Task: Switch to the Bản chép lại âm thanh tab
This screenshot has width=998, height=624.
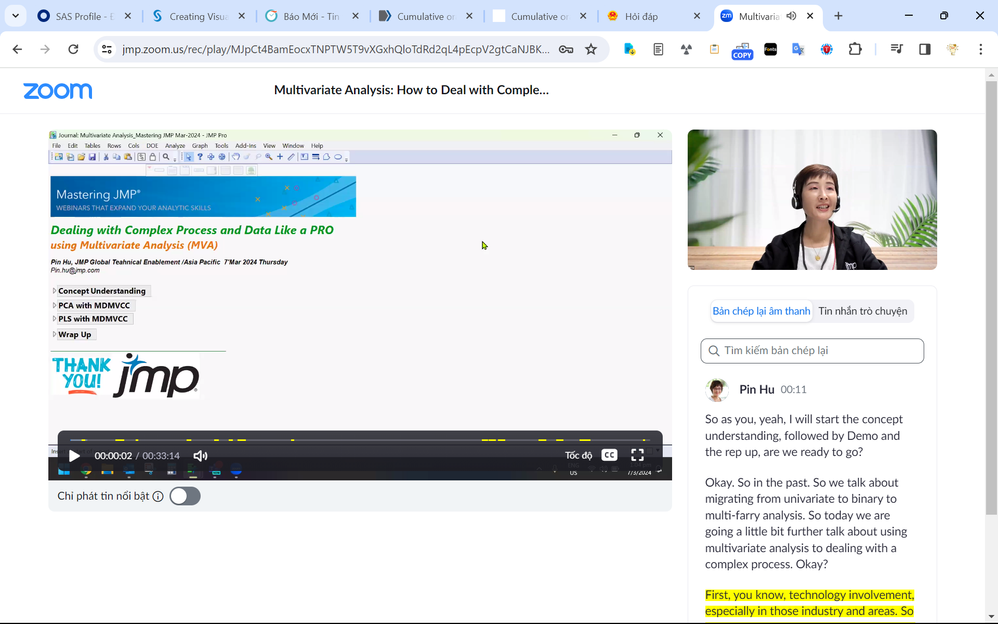Action: pyautogui.click(x=761, y=311)
